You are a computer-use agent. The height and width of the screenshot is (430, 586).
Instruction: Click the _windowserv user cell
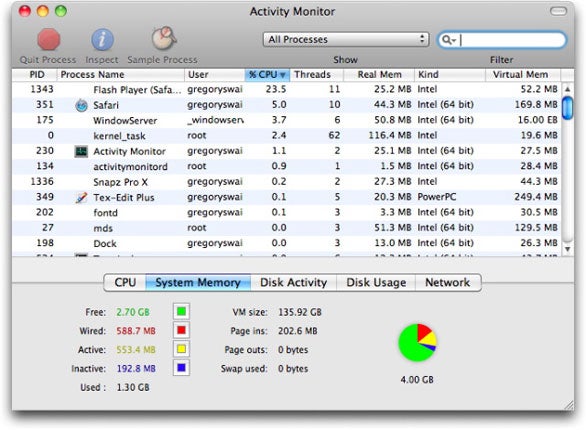215,120
